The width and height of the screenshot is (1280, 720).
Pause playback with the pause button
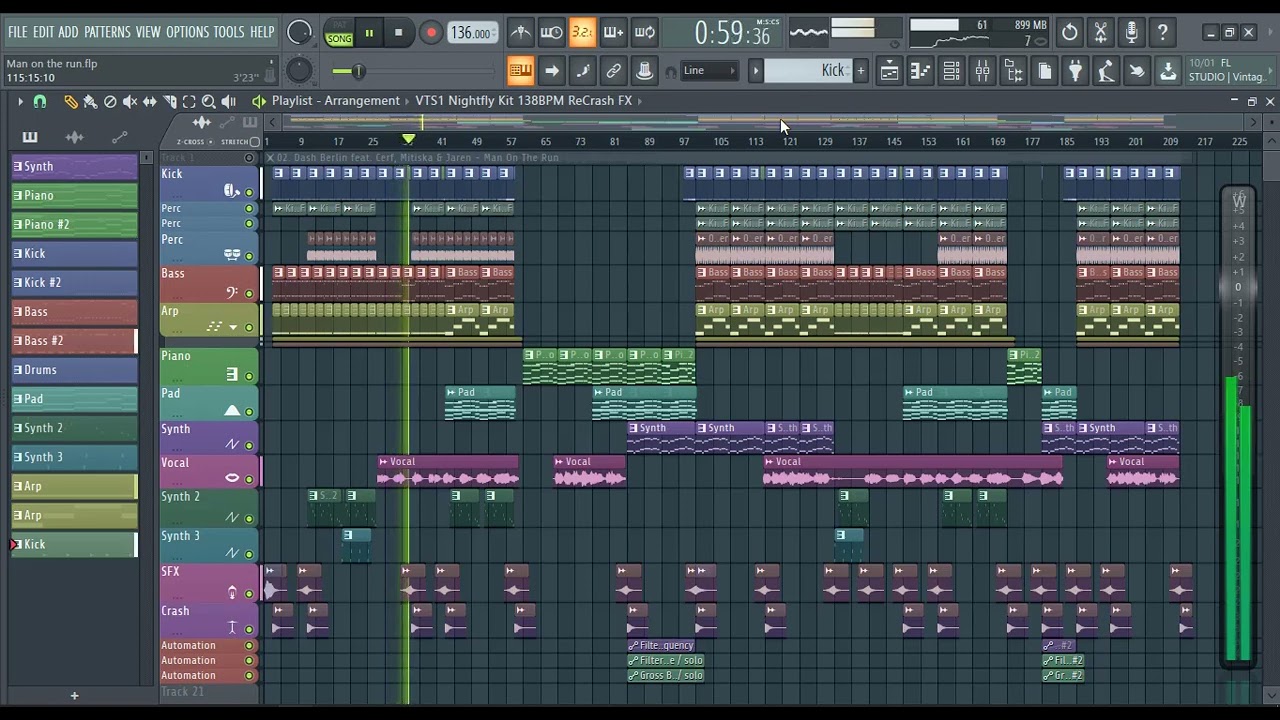pos(369,33)
